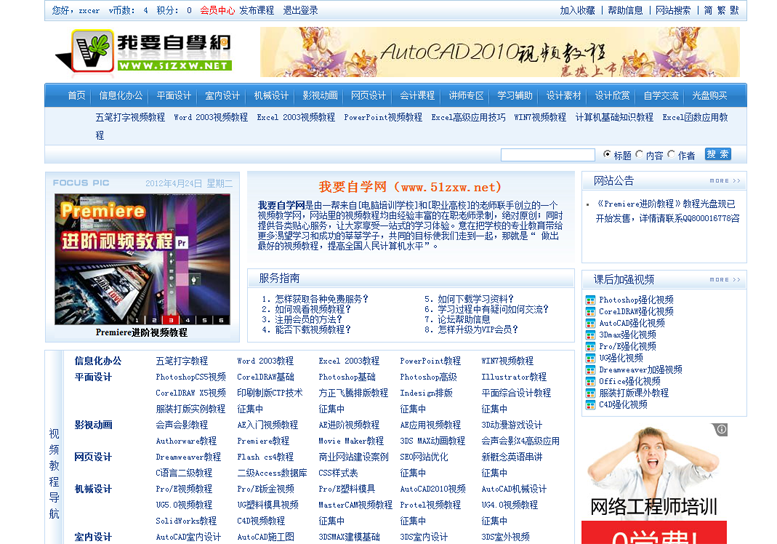Click the search text input field
Viewport: 777px width, 544px height.
[x=548, y=155]
